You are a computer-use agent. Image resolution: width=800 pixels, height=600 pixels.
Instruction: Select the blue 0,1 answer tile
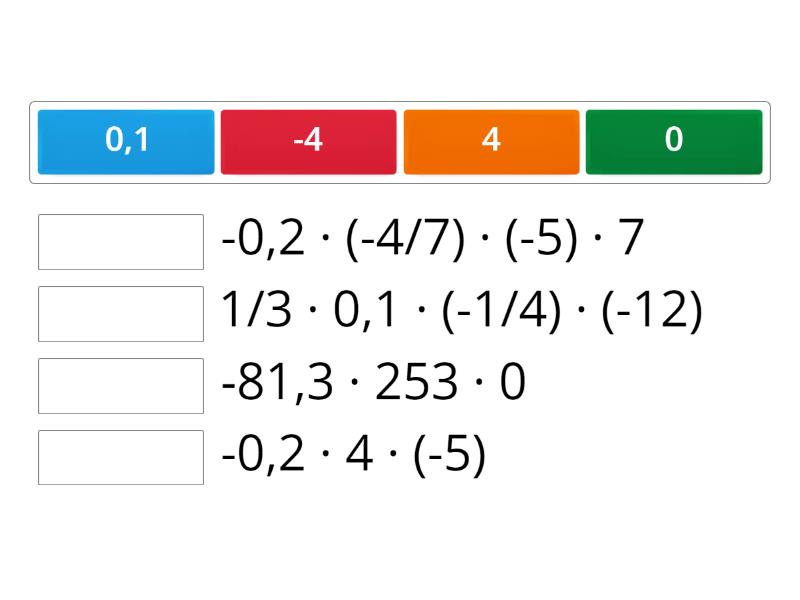[x=126, y=141]
